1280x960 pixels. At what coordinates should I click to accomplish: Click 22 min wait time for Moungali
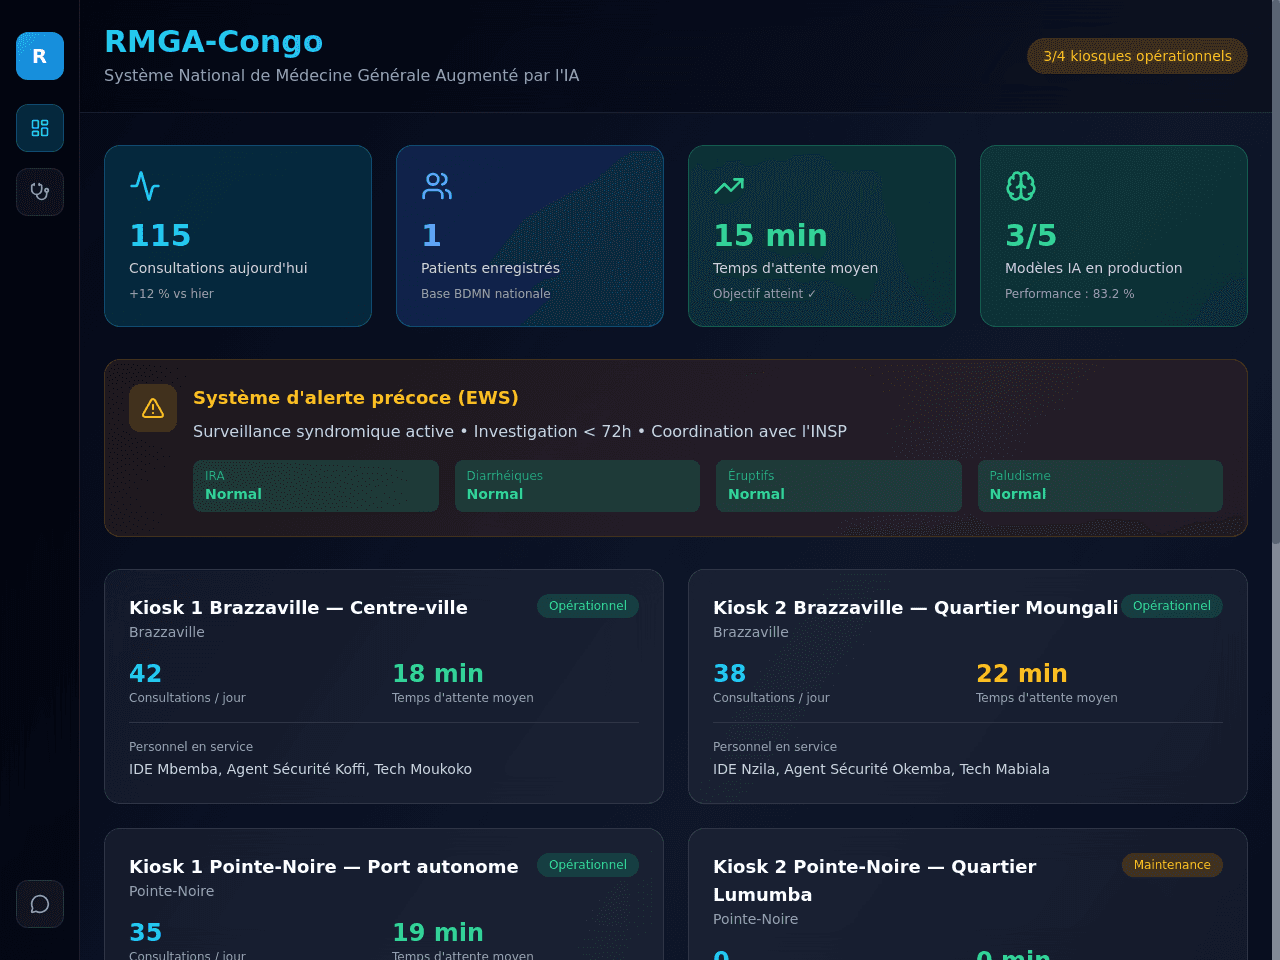pyautogui.click(x=1022, y=673)
